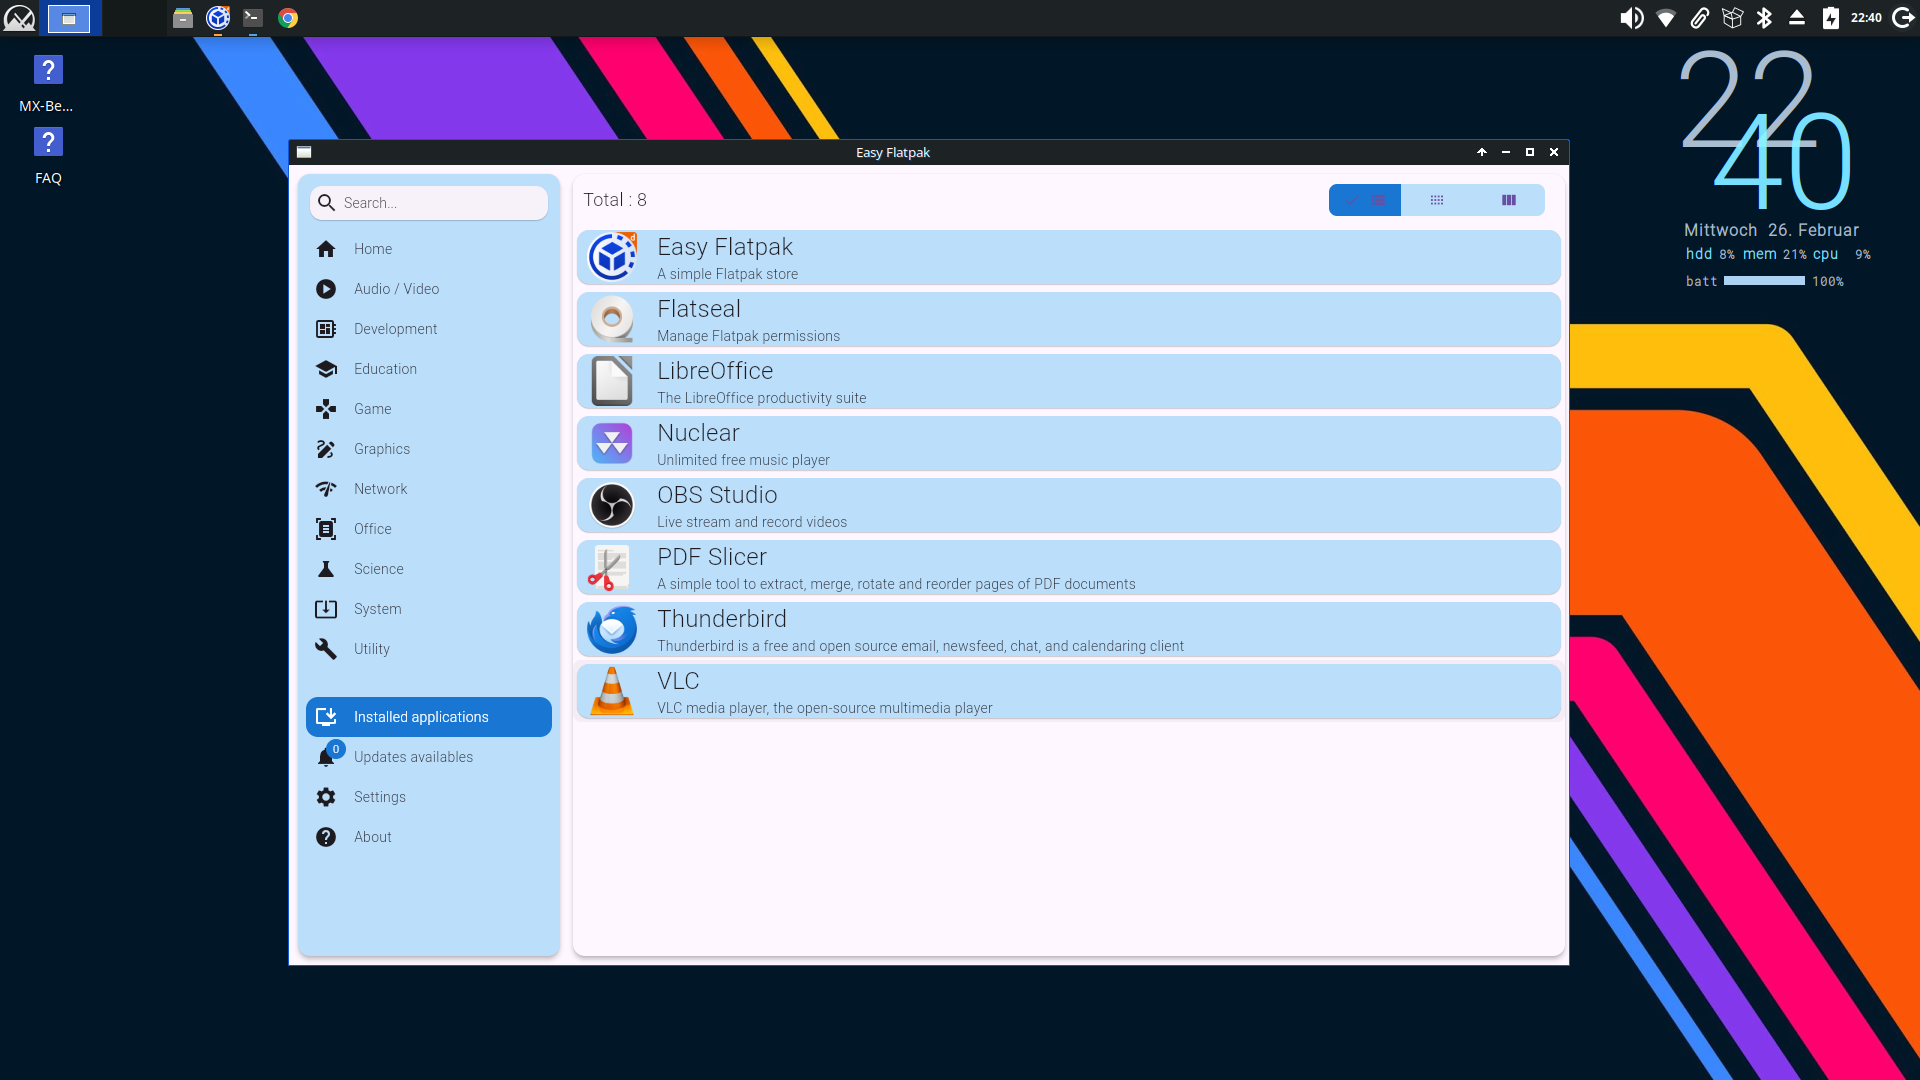Open the FAQ desktop shortcut
1920x1080 pixels.
pos(48,156)
